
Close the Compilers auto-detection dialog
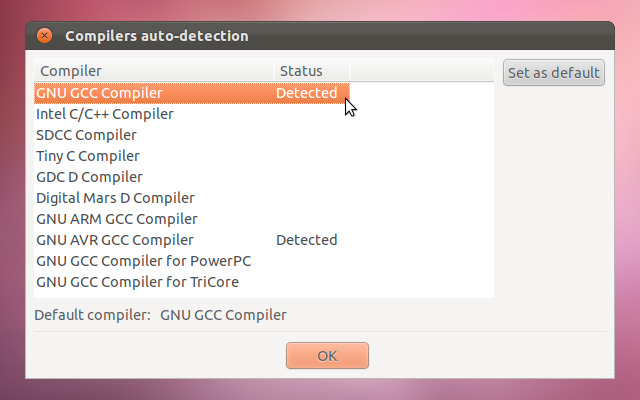click(44, 36)
